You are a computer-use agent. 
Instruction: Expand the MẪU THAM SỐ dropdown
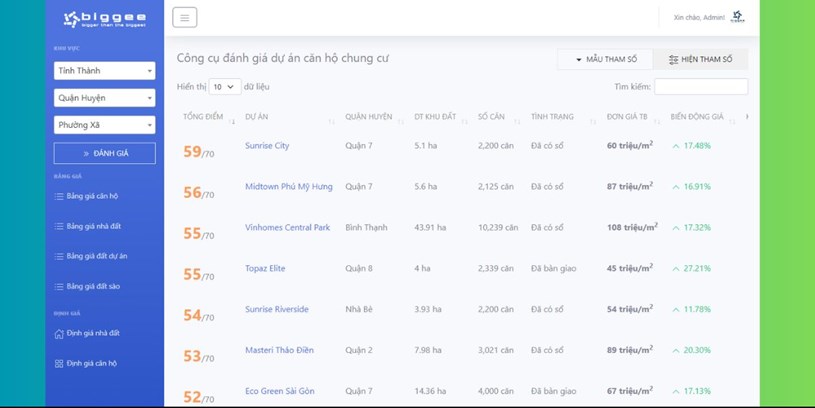point(606,59)
